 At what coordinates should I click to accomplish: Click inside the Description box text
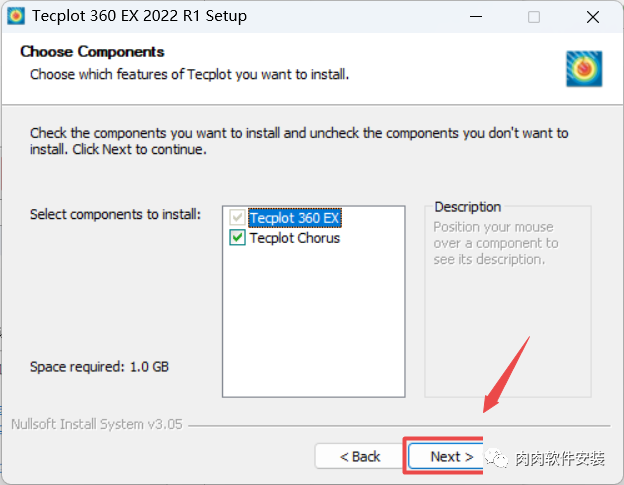(495, 243)
